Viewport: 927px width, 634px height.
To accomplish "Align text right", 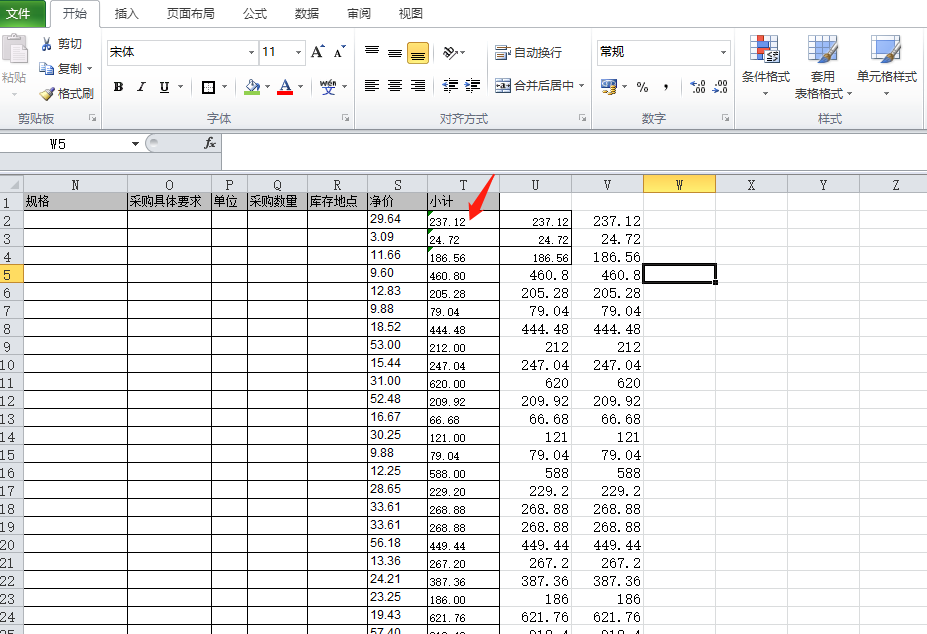I will click(x=418, y=86).
